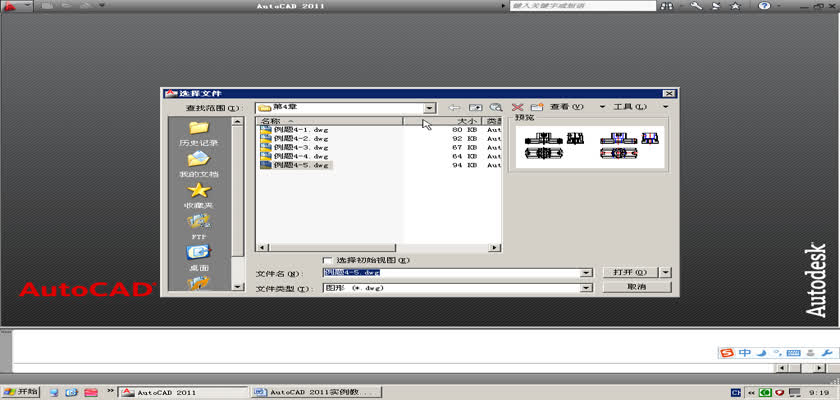
Task: Click the binoculars search icon
Action: point(666,6)
